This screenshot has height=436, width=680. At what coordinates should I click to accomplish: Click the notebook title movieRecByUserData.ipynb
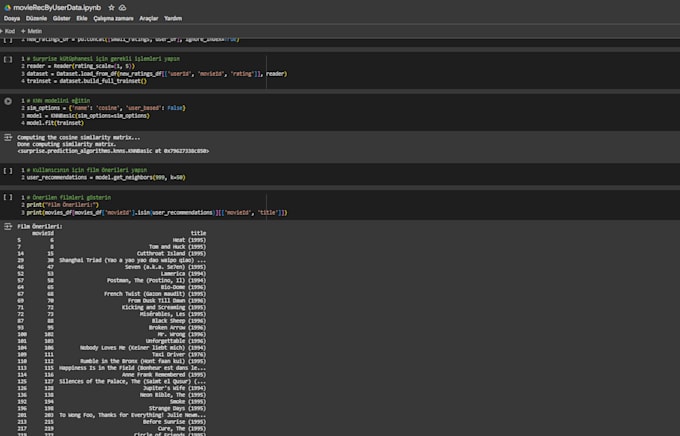[57, 7]
